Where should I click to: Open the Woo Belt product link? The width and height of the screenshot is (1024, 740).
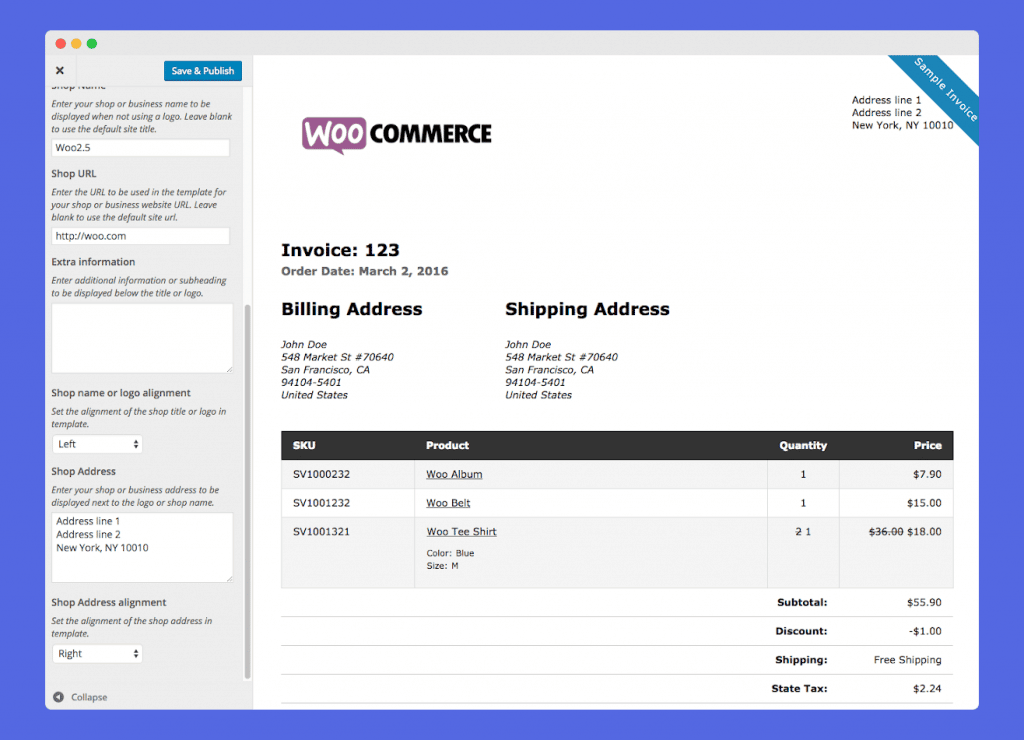click(448, 503)
